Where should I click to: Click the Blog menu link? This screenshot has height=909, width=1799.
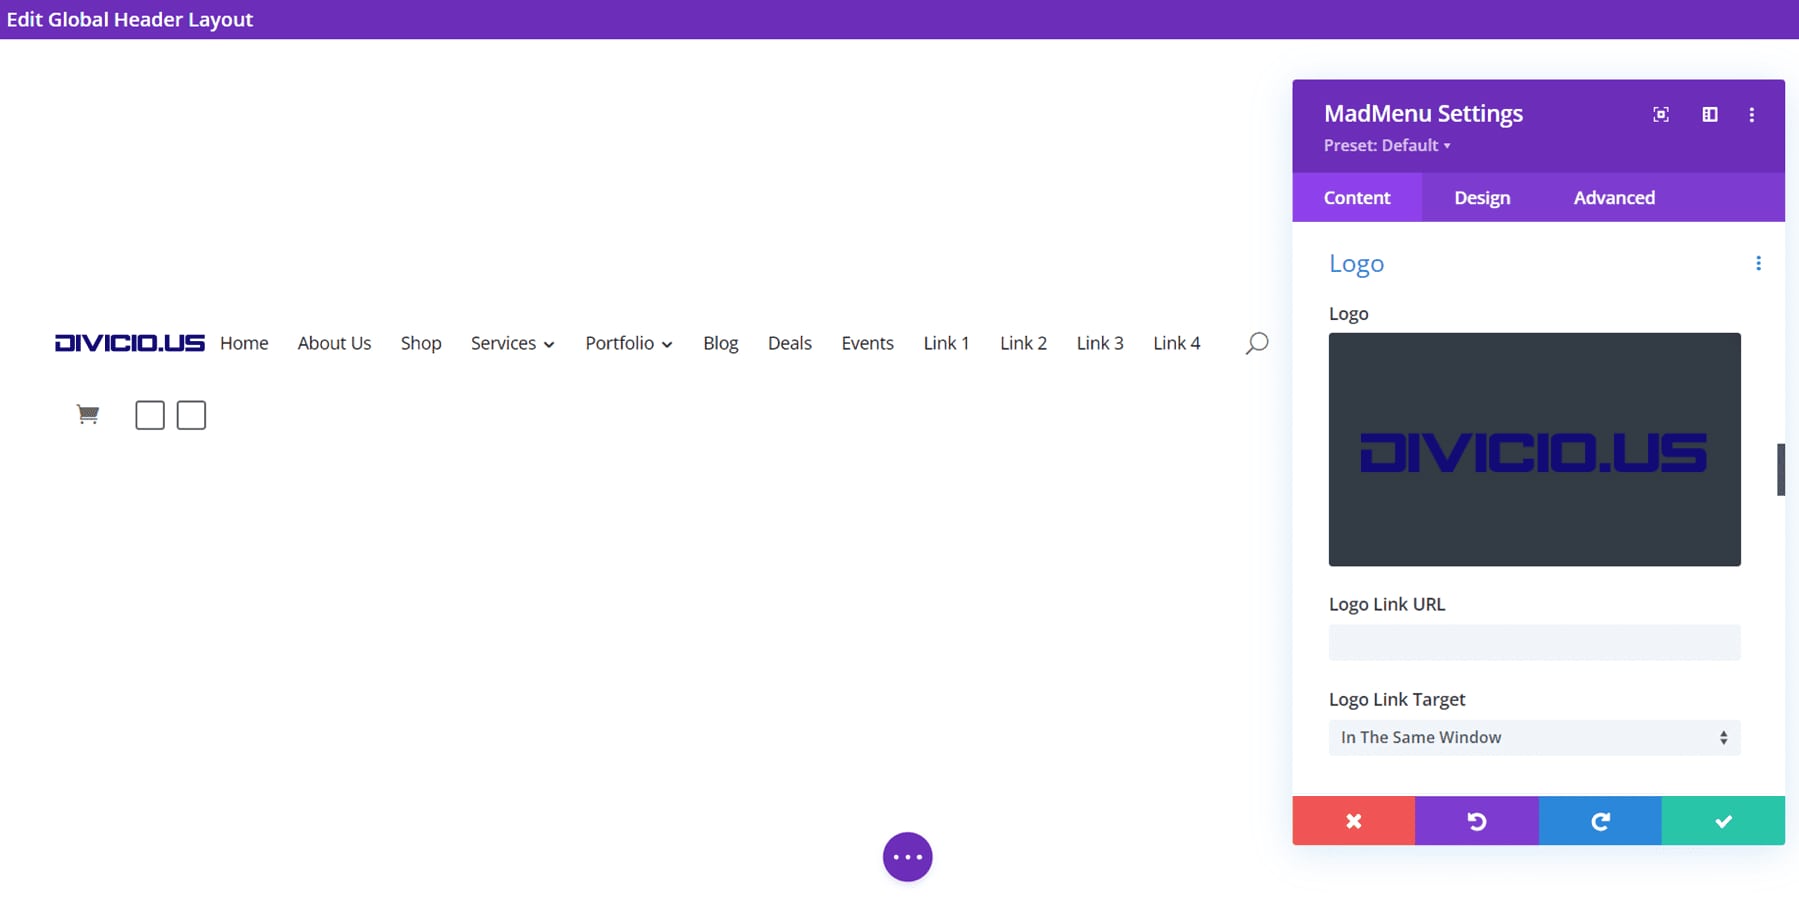coord(720,343)
